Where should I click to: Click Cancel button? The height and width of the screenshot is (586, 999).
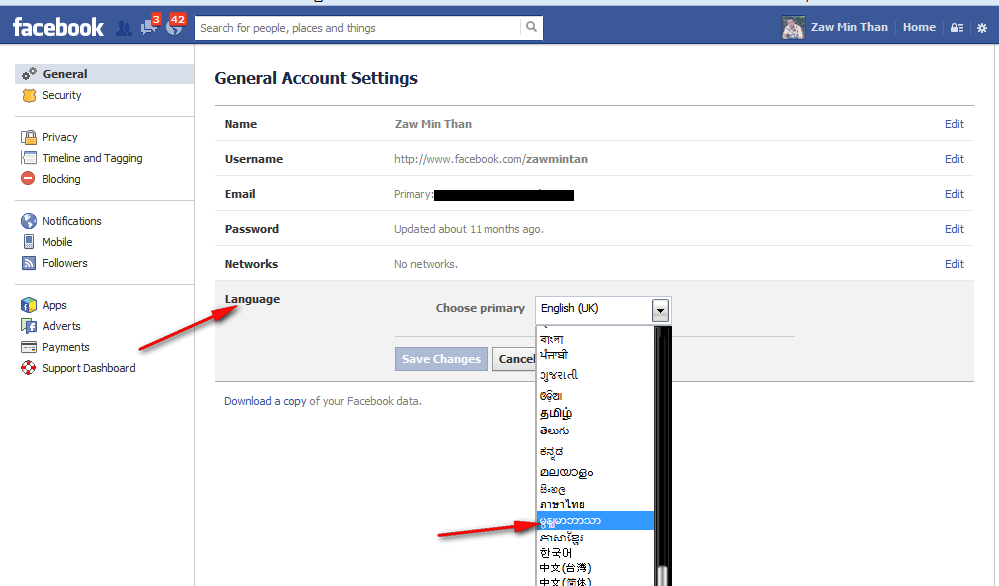click(x=515, y=359)
